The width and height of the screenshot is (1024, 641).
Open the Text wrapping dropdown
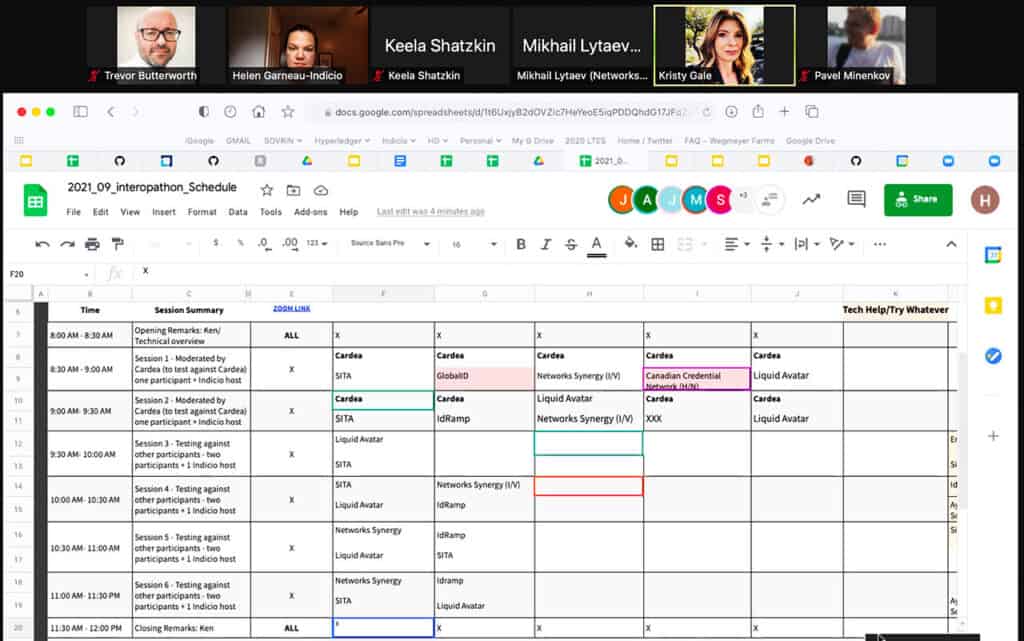[807, 244]
